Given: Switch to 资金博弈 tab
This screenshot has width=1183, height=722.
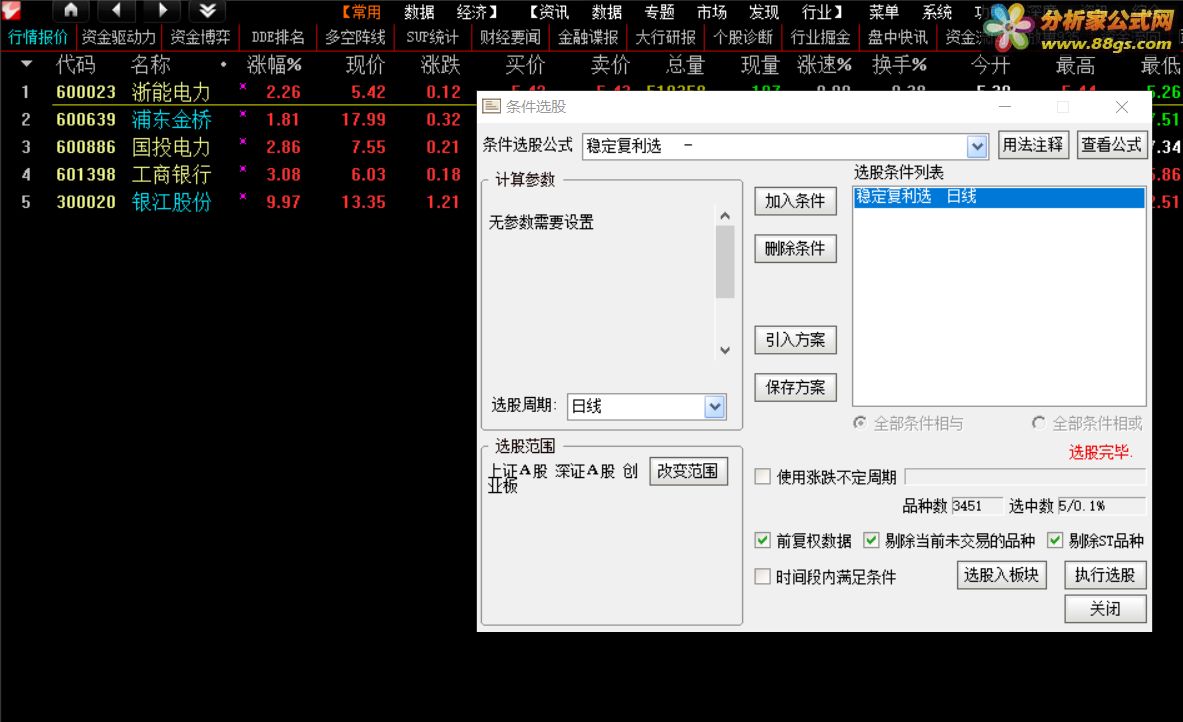Looking at the screenshot, I should click(200, 37).
